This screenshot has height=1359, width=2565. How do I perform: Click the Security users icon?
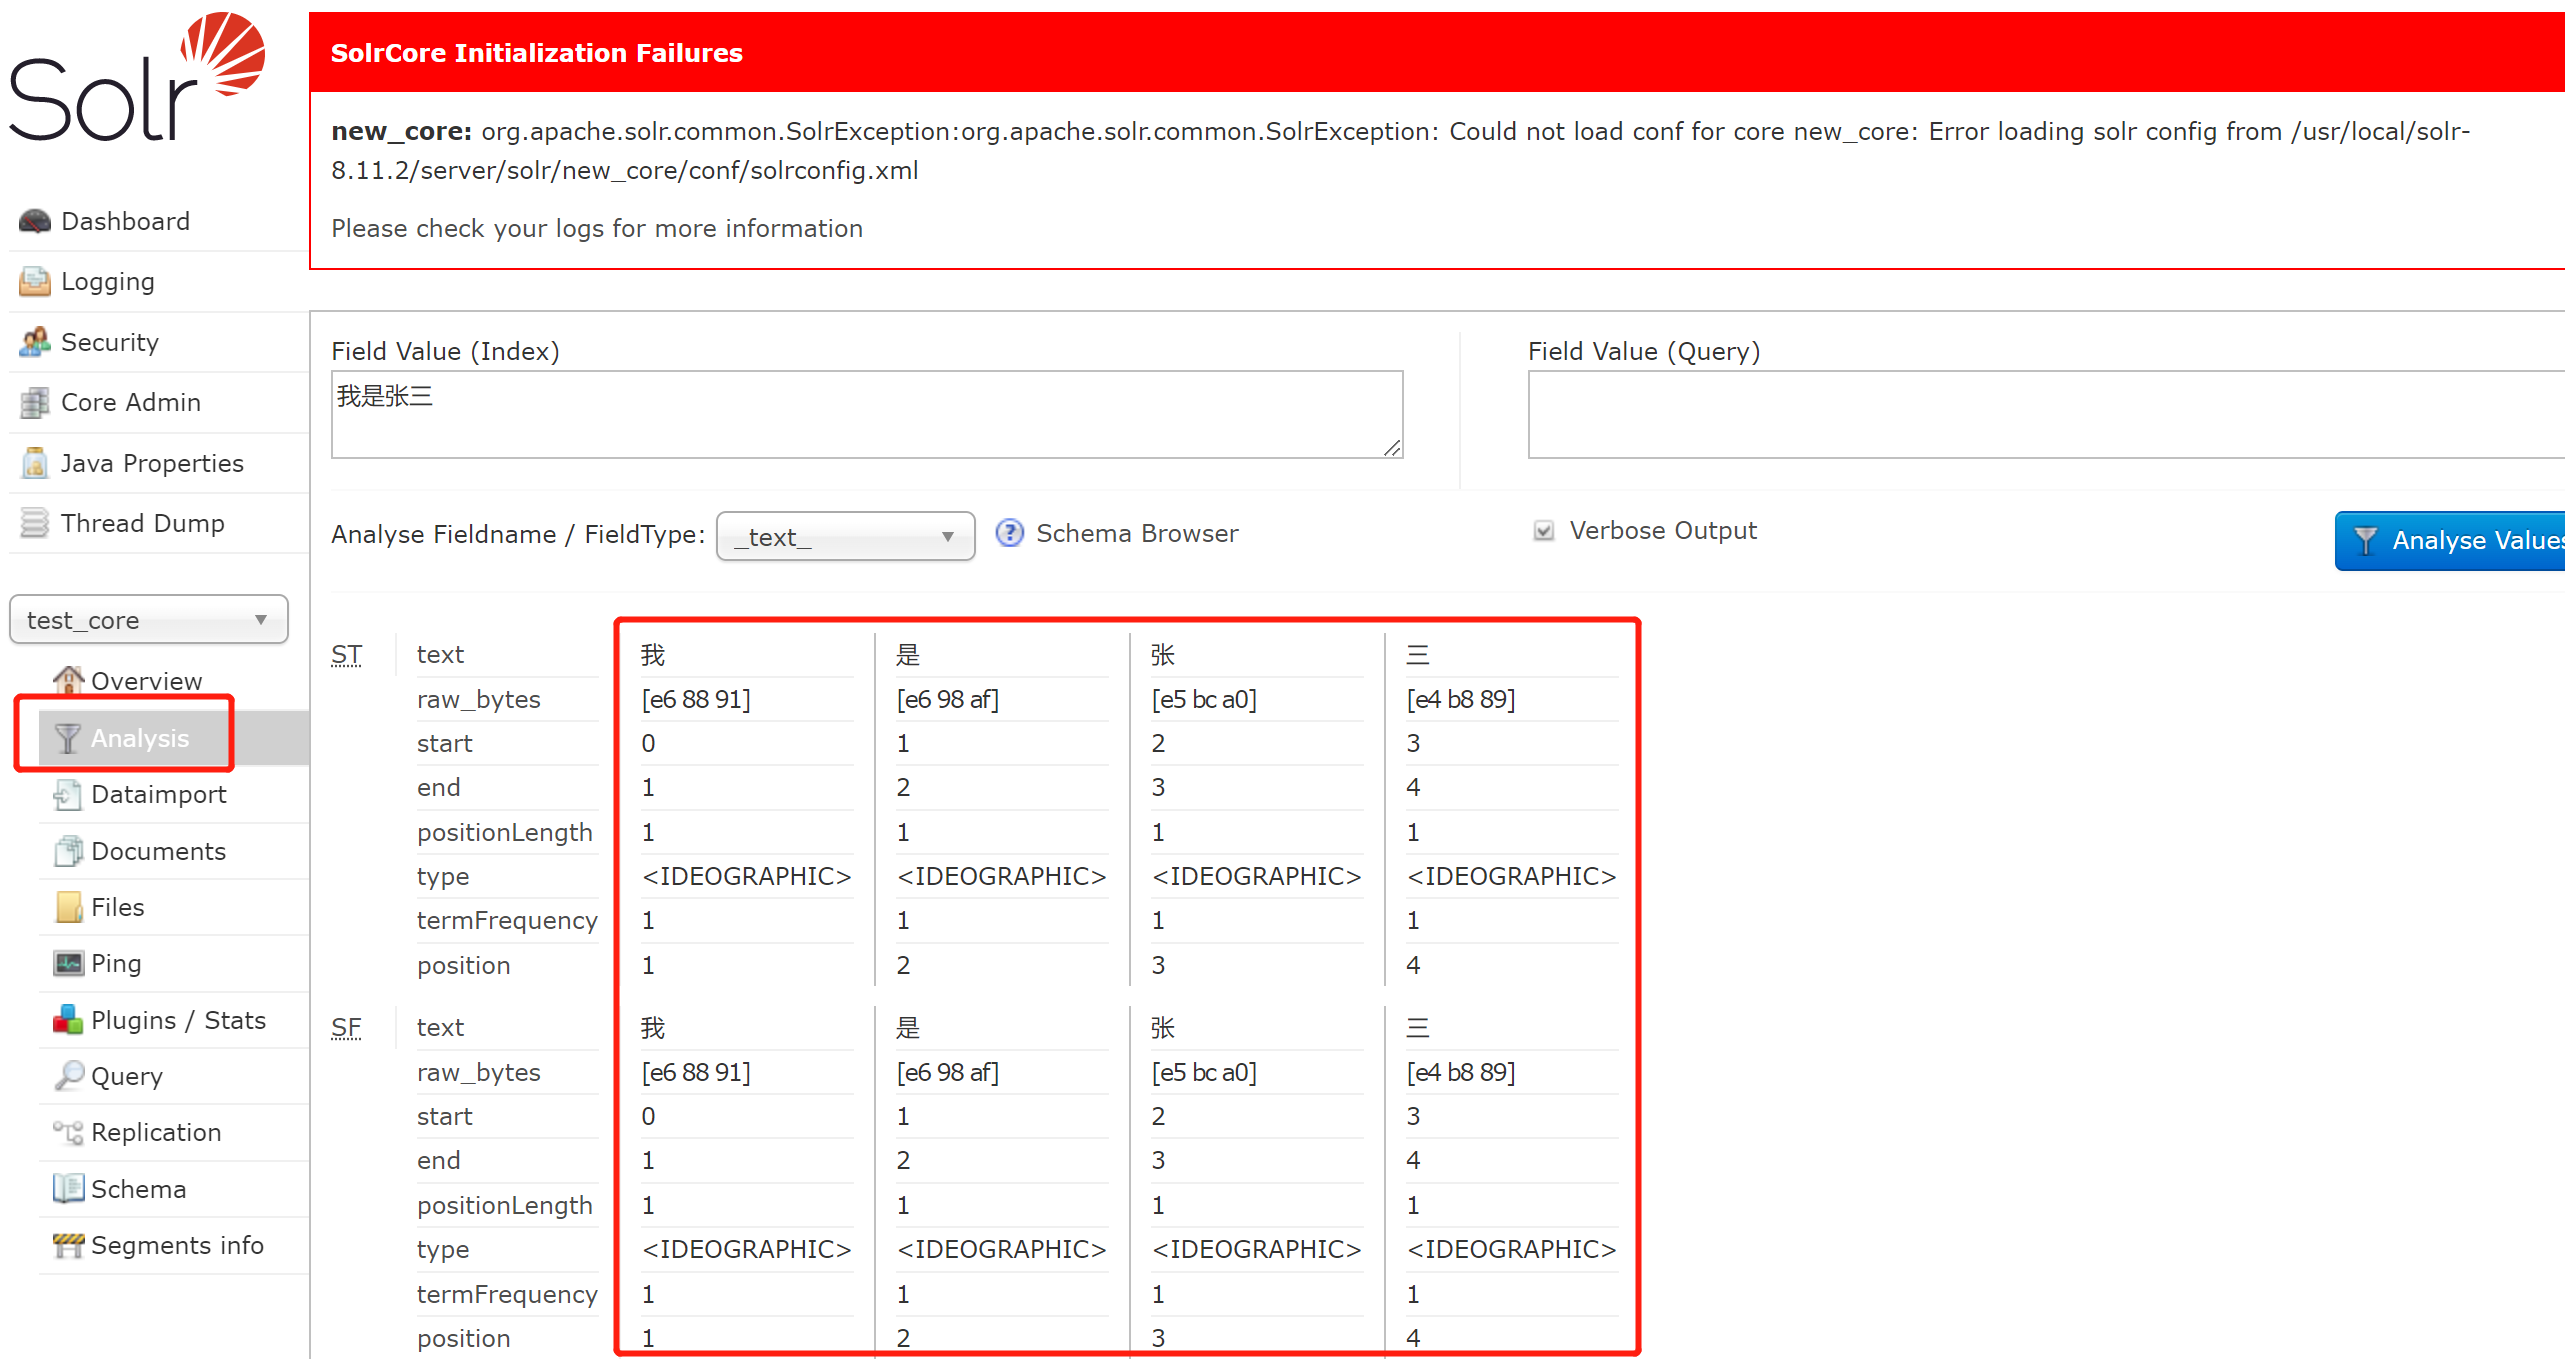point(34,342)
